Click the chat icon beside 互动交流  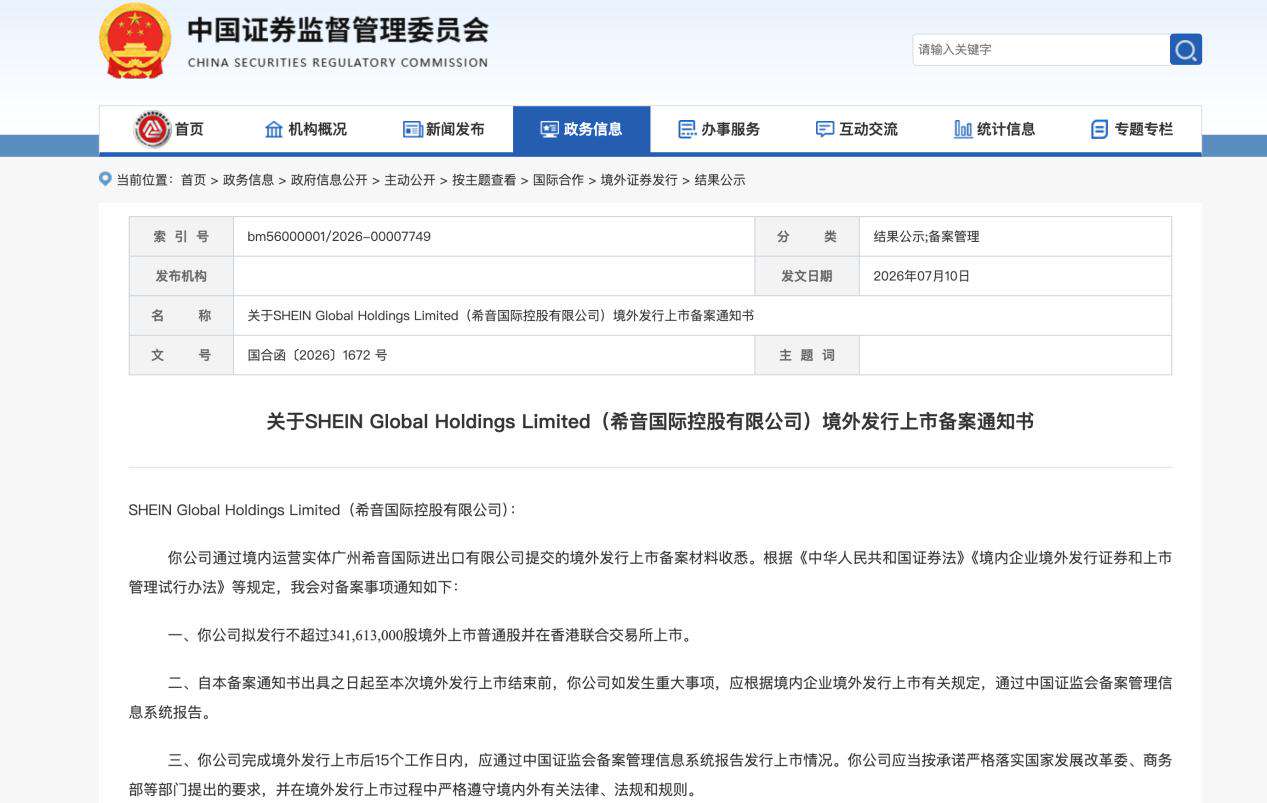click(x=825, y=129)
